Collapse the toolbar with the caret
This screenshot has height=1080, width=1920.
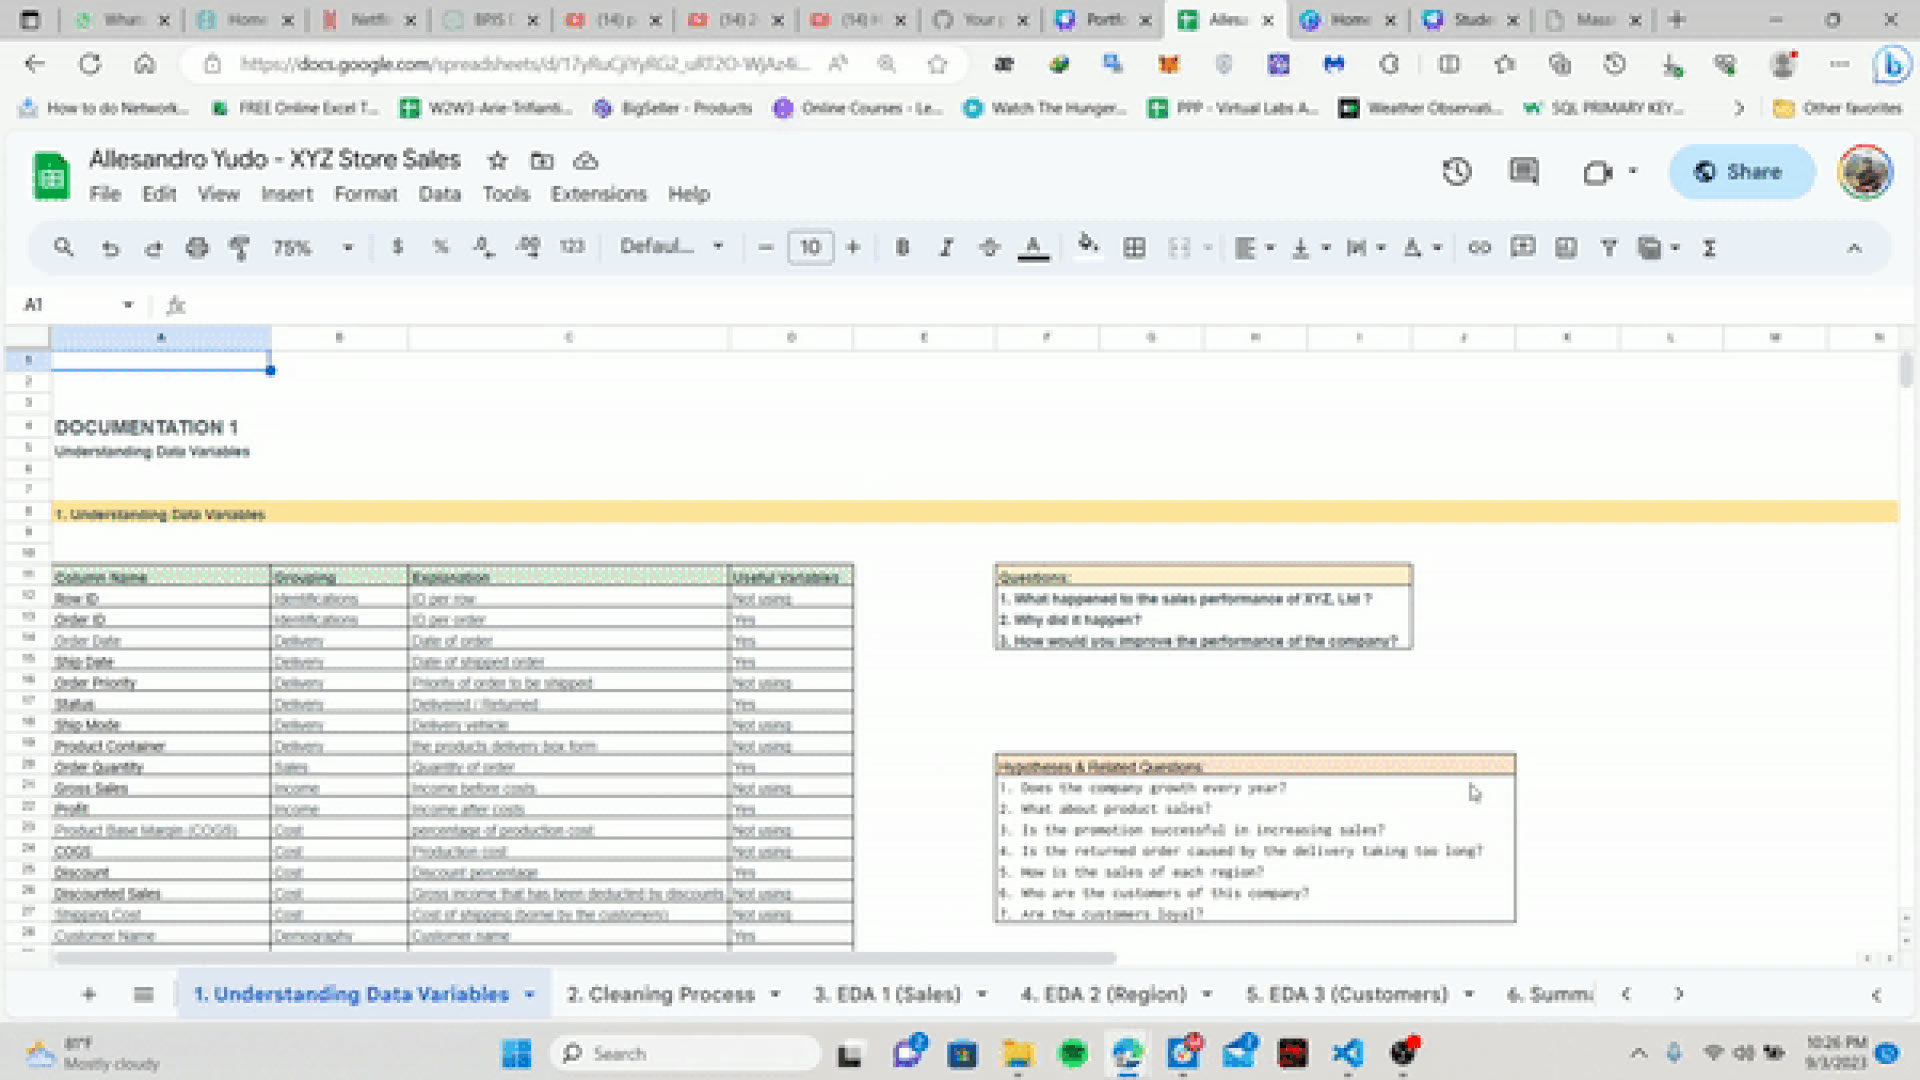(1854, 247)
